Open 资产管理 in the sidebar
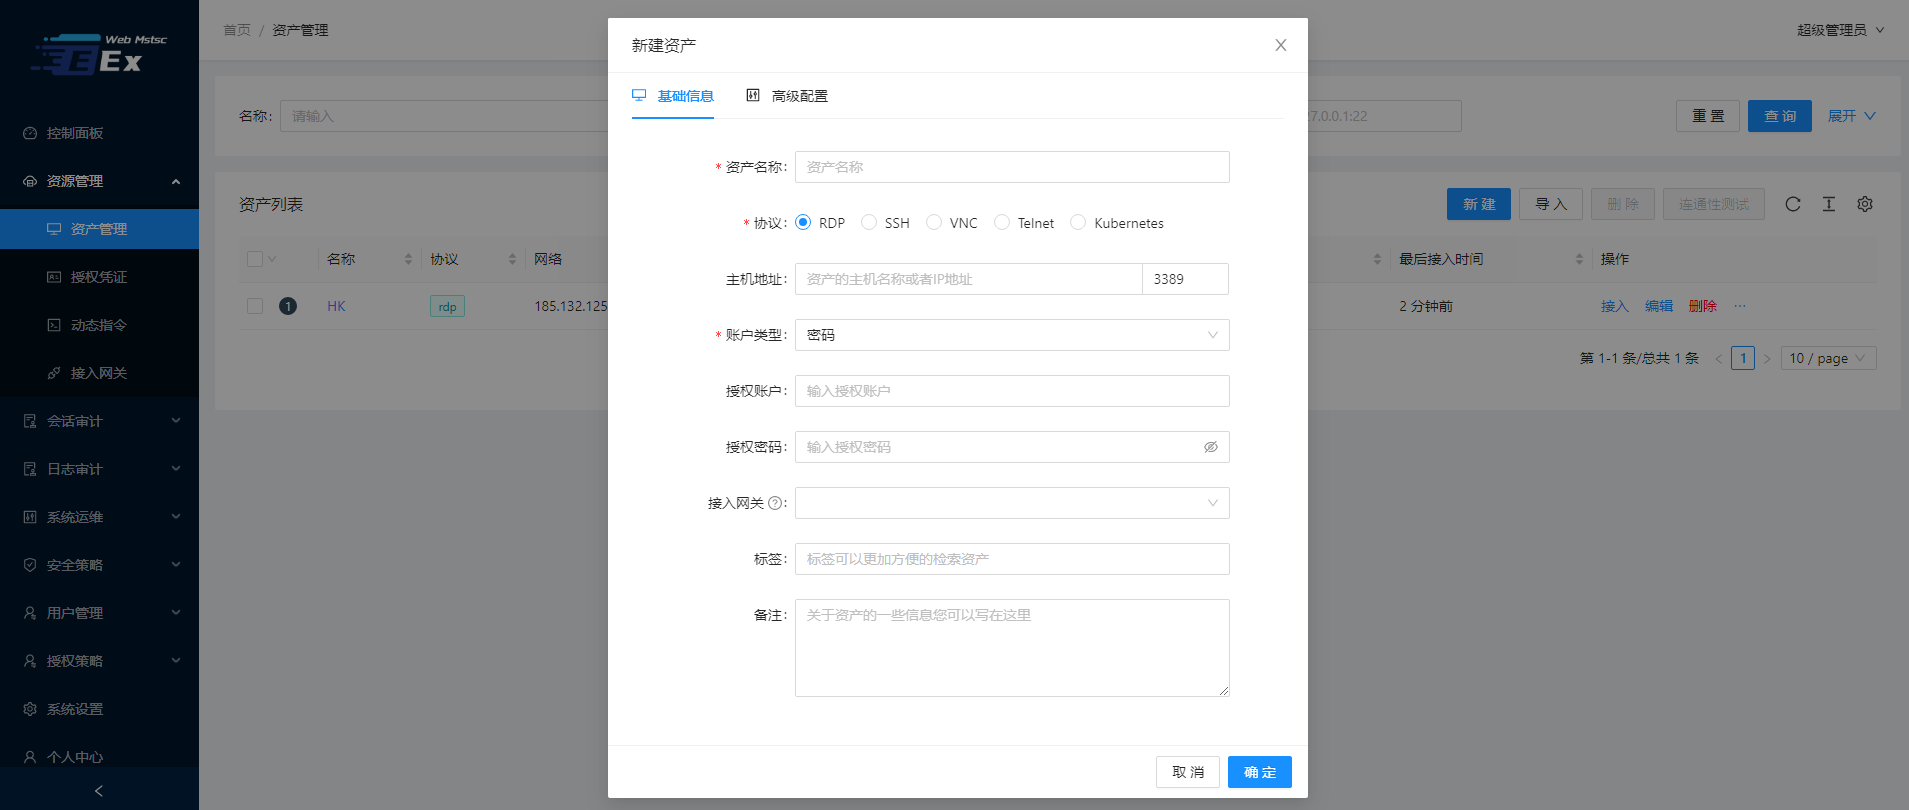 click(99, 229)
